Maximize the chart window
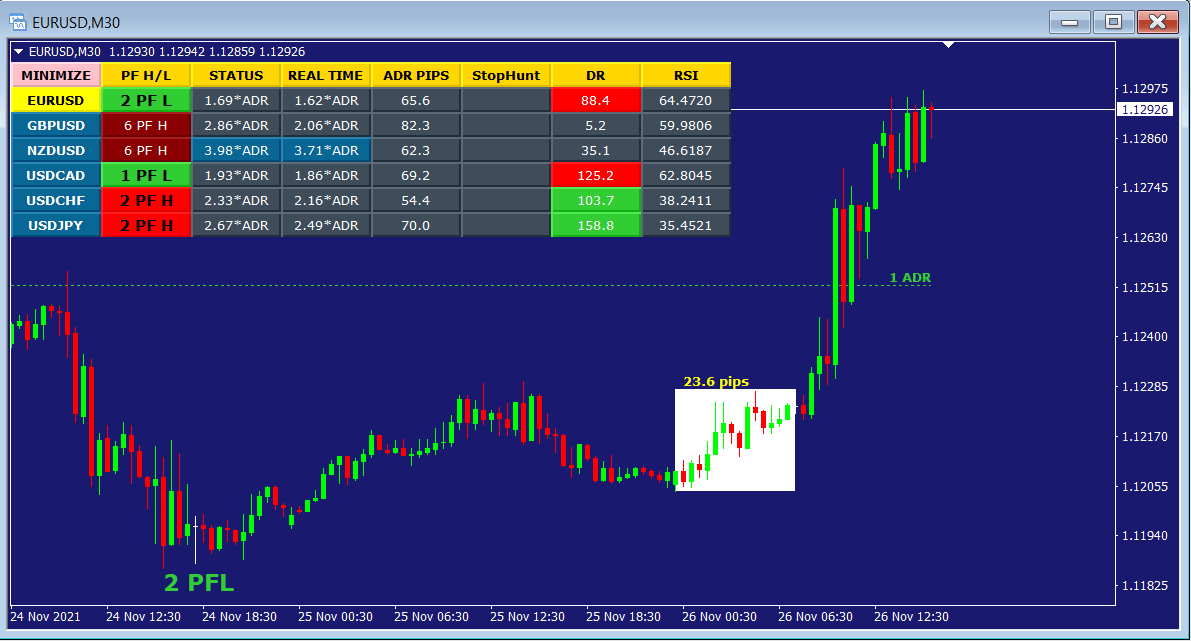 [x=1112, y=21]
